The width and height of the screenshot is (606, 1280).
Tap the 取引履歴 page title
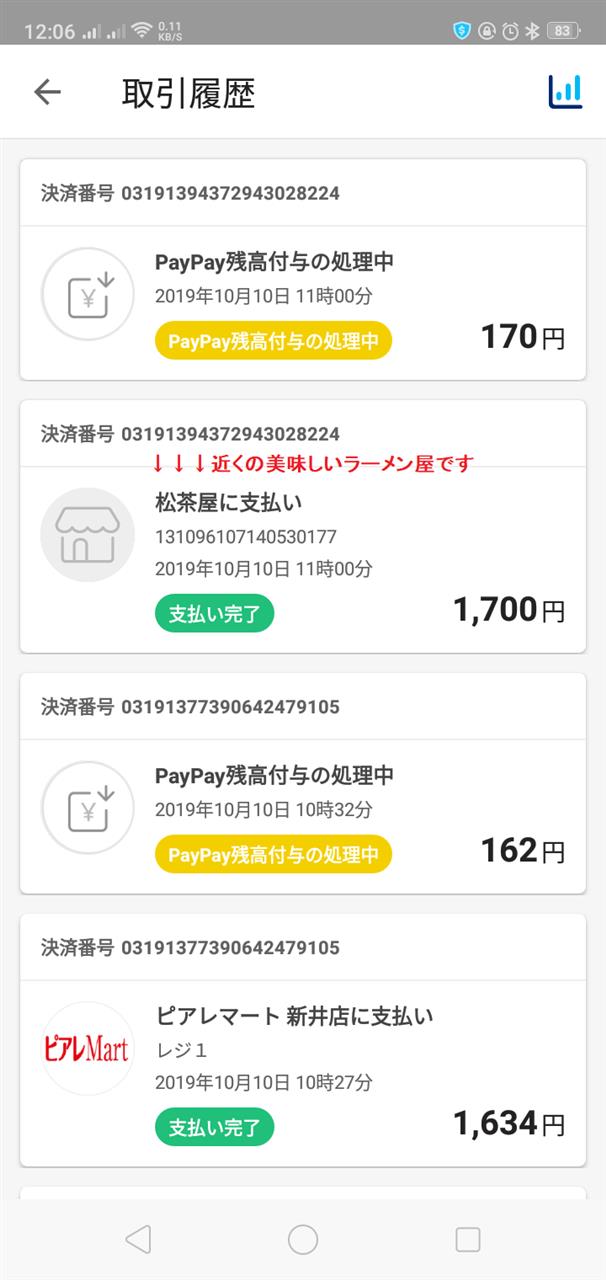point(189,93)
